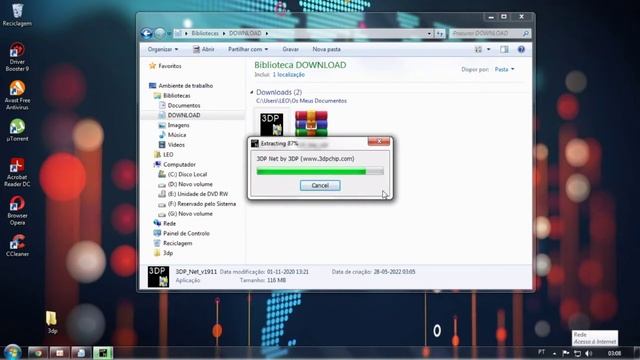Collapse the Downloads (2) group arrow
Screen dimensions: 640x360
pos(252,93)
